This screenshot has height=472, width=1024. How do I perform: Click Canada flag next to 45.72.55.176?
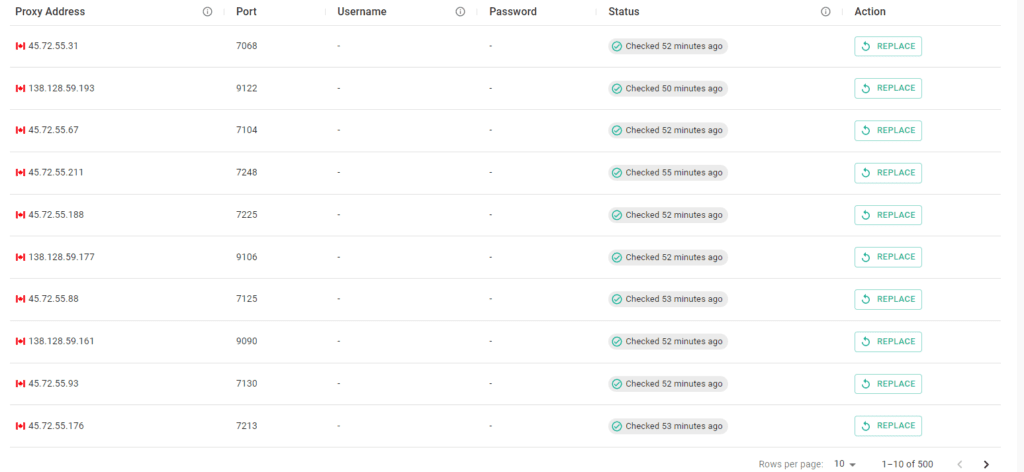pos(20,426)
